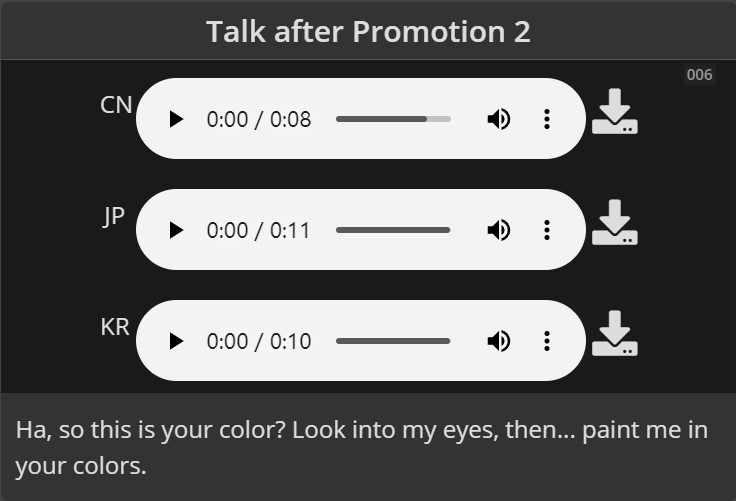The width and height of the screenshot is (736, 501).
Task: Download the CN voice file
Action: (614, 111)
